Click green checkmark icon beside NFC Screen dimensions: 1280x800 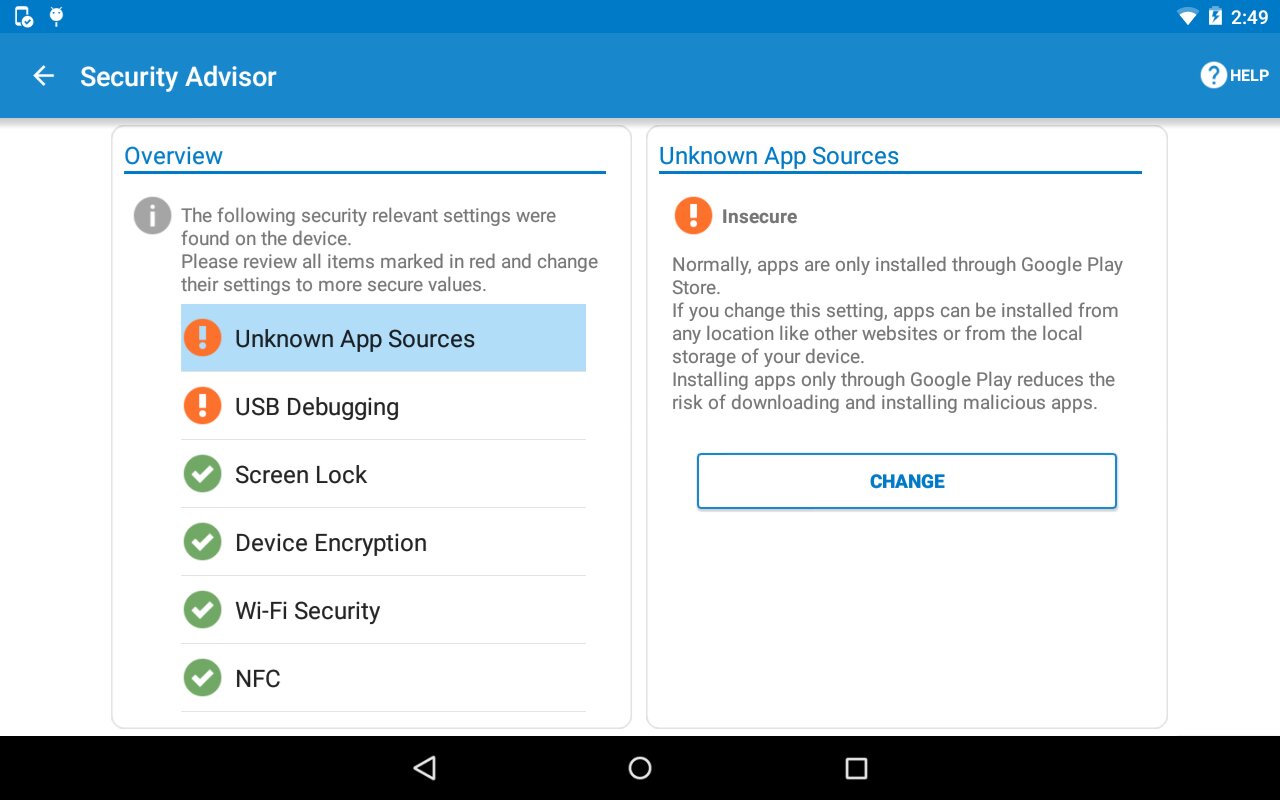click(x=203, y=678)
